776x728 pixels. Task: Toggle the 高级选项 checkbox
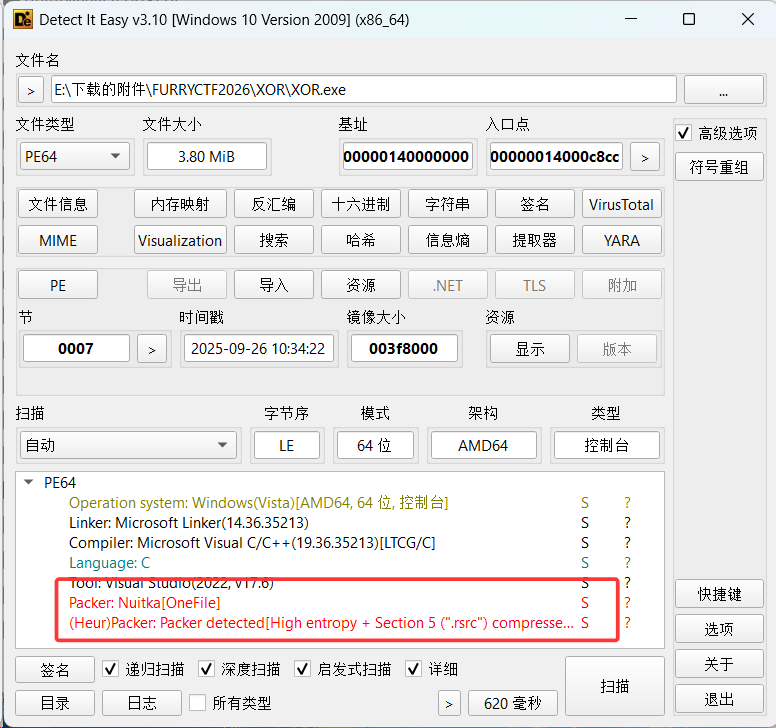(x=684, y=133)
